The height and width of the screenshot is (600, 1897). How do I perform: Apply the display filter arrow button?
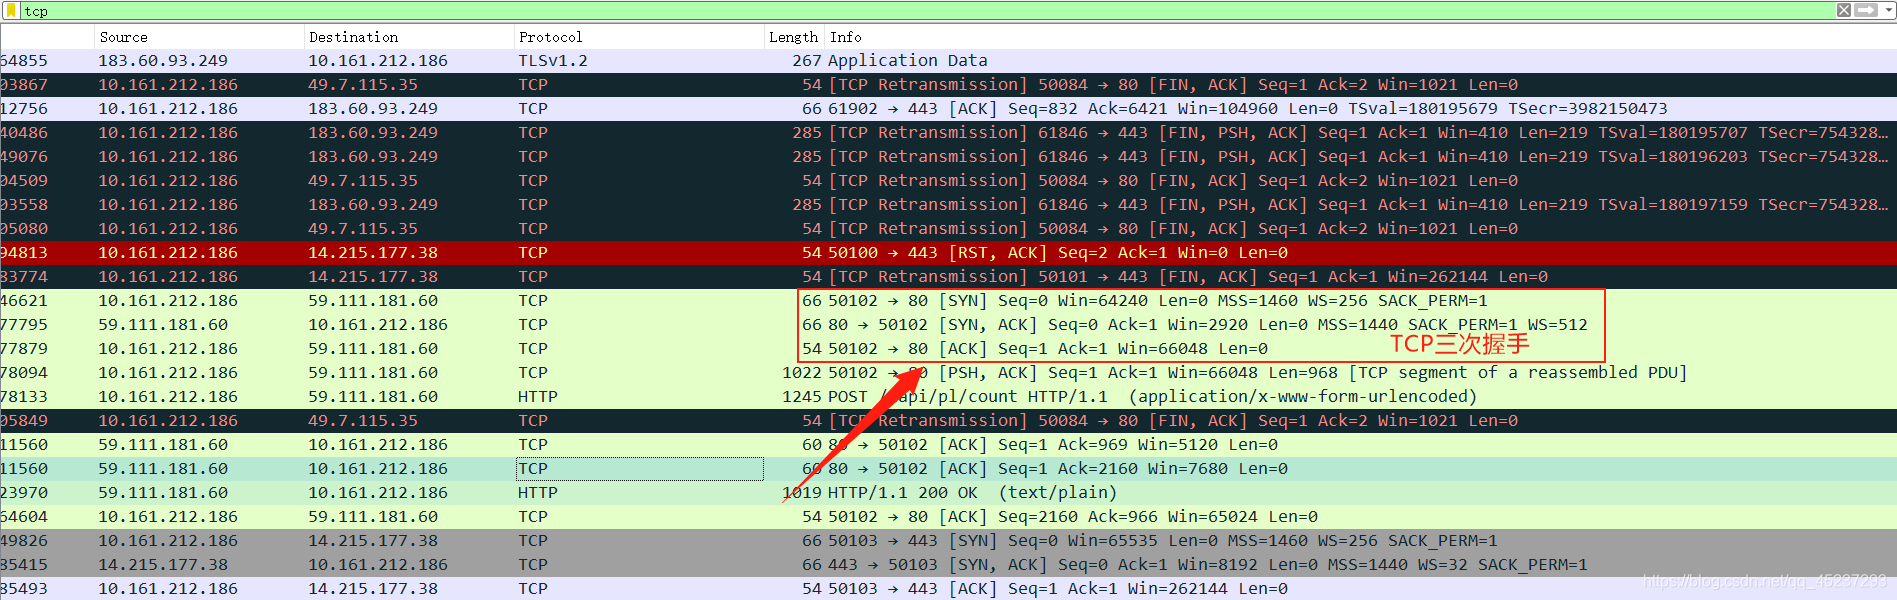coord(1865,10)
